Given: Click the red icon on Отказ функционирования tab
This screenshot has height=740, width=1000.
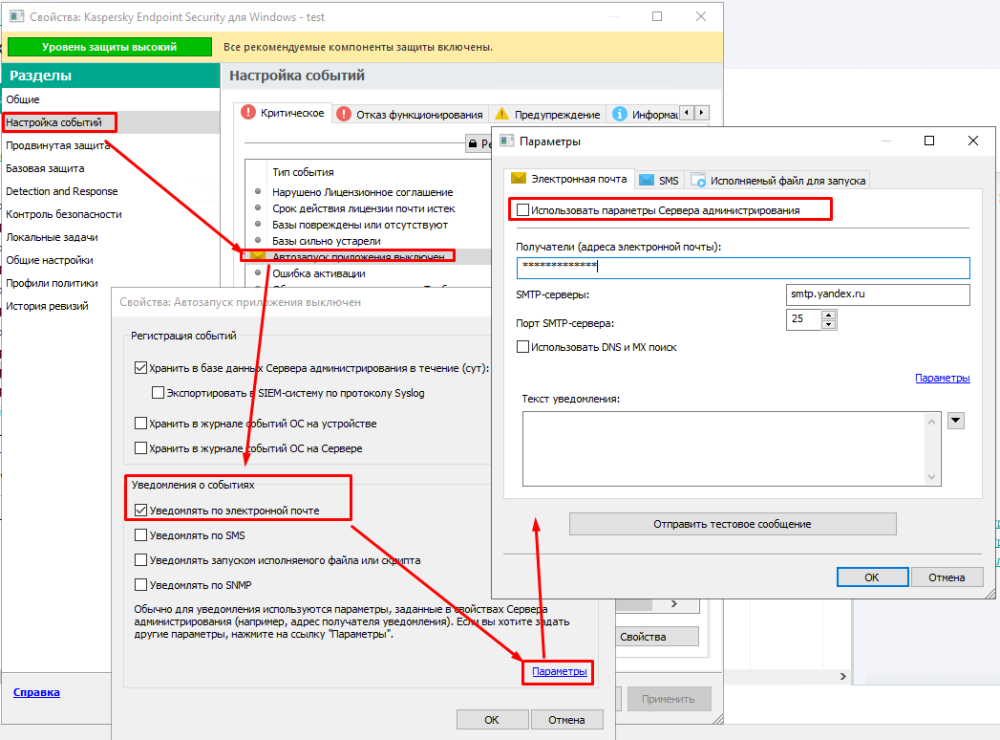Looking at the screenshot, I should coord(344,114).
